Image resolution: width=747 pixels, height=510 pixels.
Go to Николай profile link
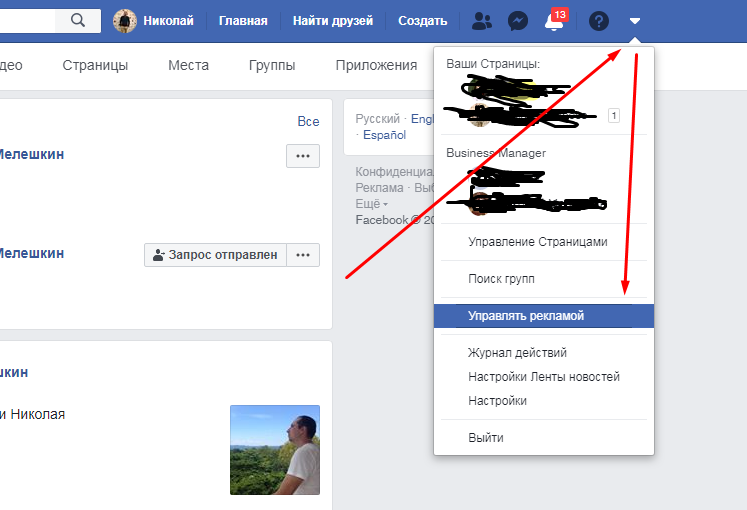click(168, 21)
